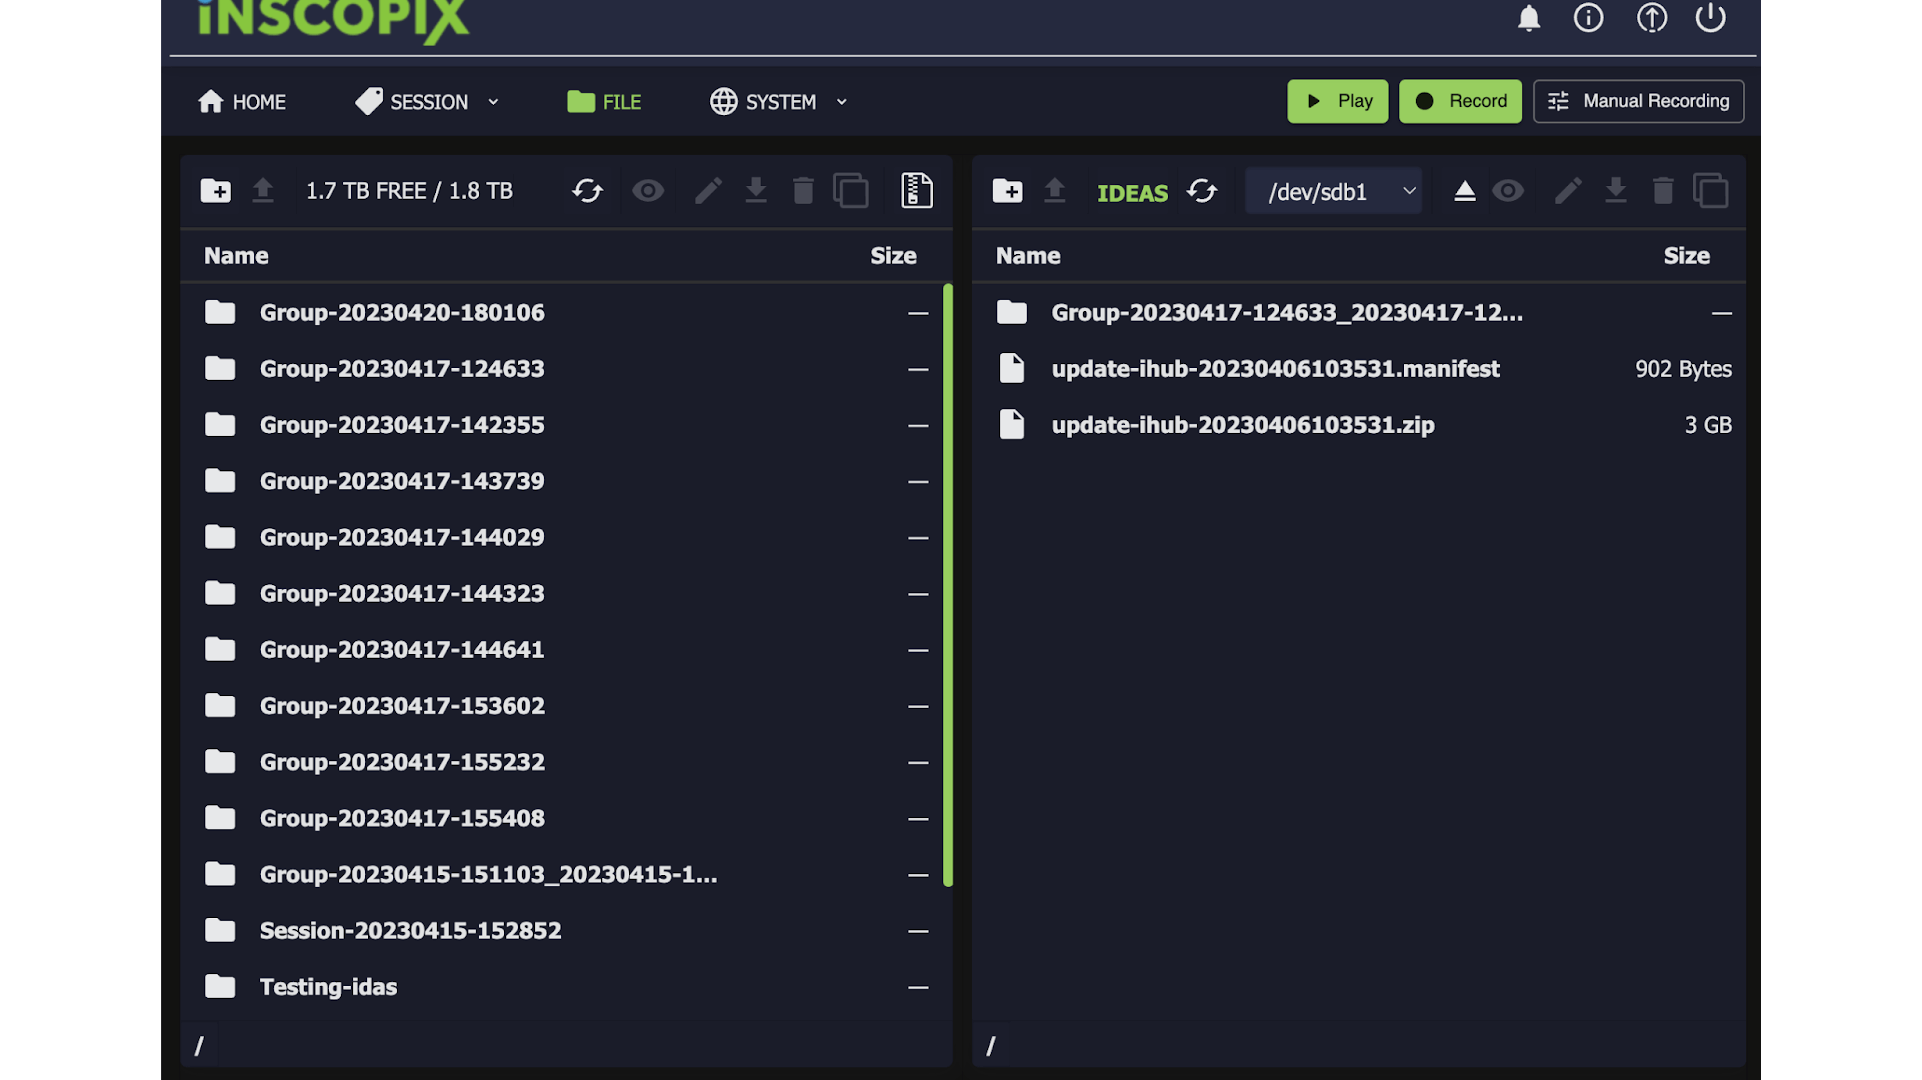
Task: Refresh the IDEAS panel listing
Action: tap(1202, 191)
